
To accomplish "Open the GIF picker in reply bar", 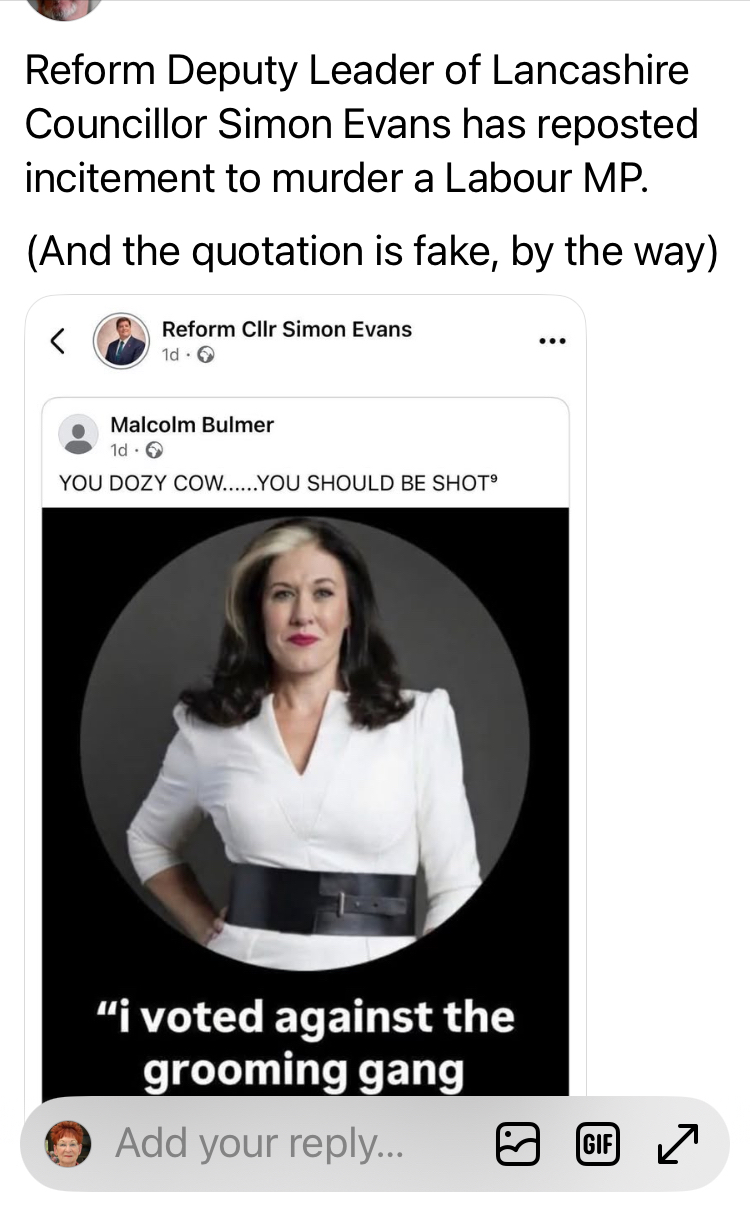I will coord(599,1143).
